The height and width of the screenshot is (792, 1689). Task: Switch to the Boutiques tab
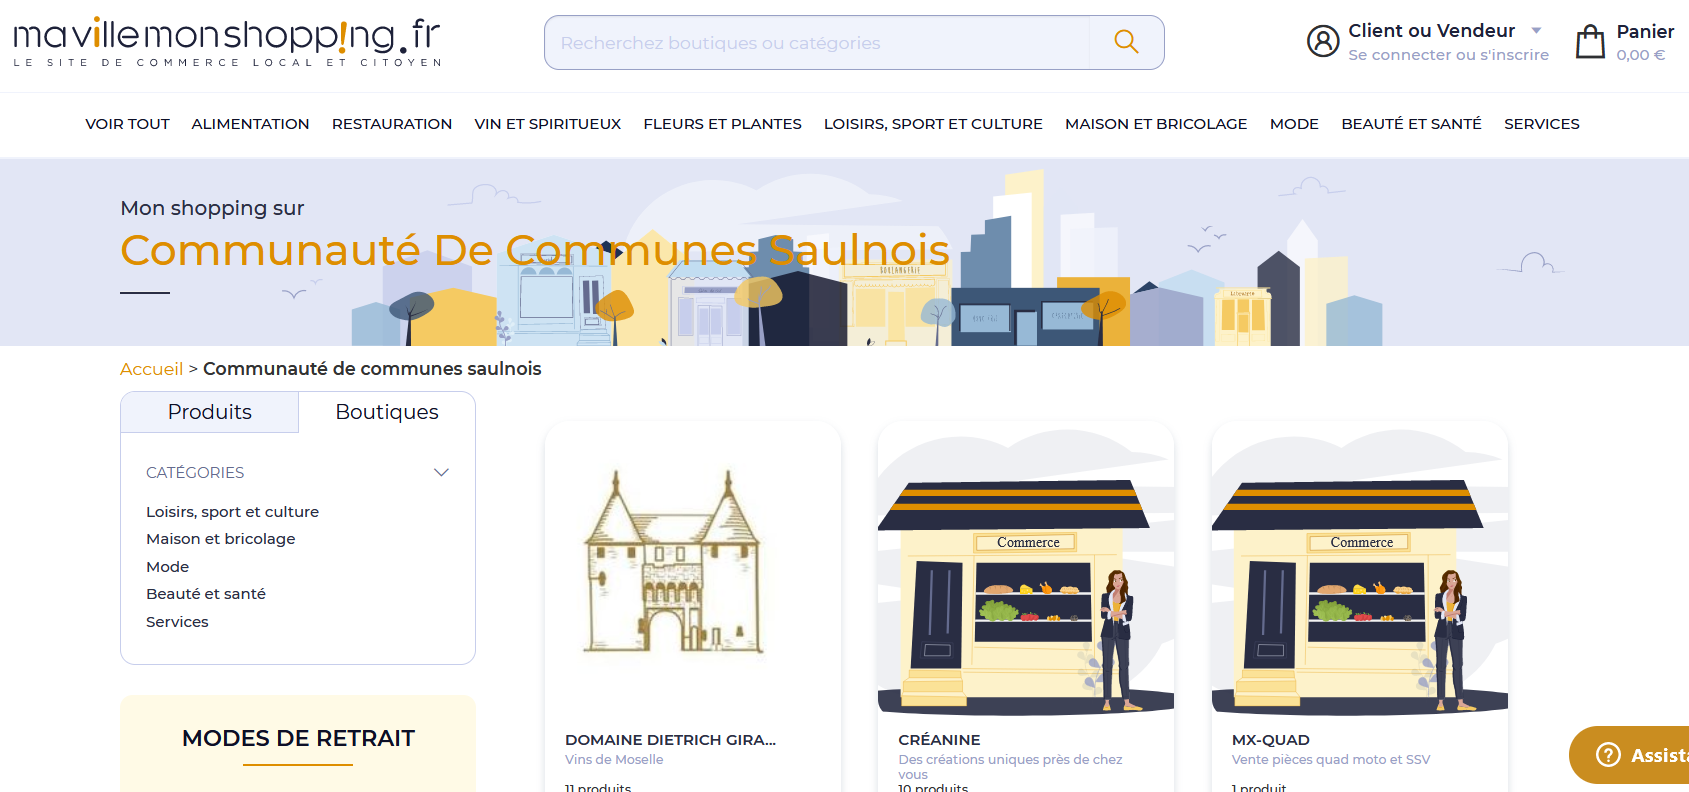[387, 412]
